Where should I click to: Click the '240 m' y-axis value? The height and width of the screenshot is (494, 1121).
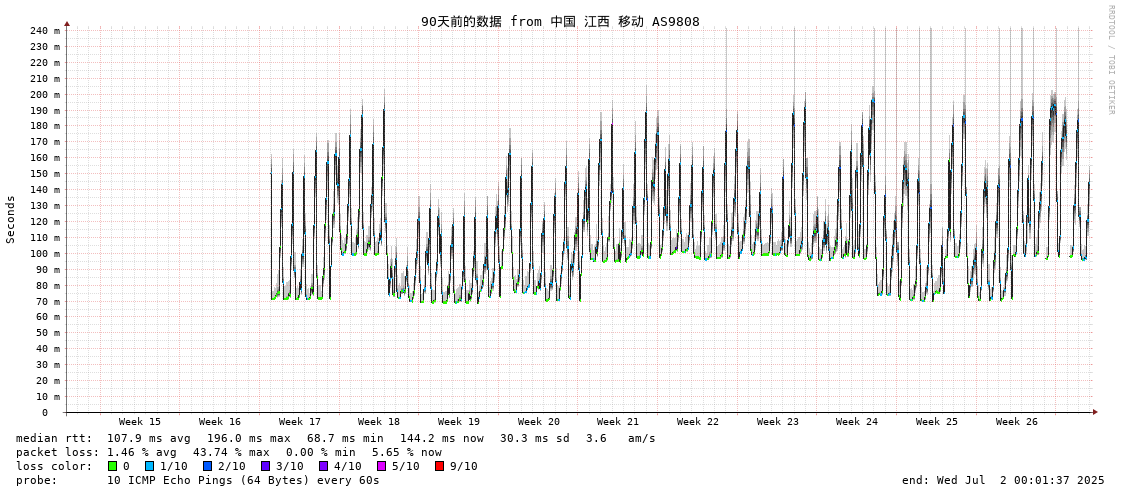tap(44, 31)
